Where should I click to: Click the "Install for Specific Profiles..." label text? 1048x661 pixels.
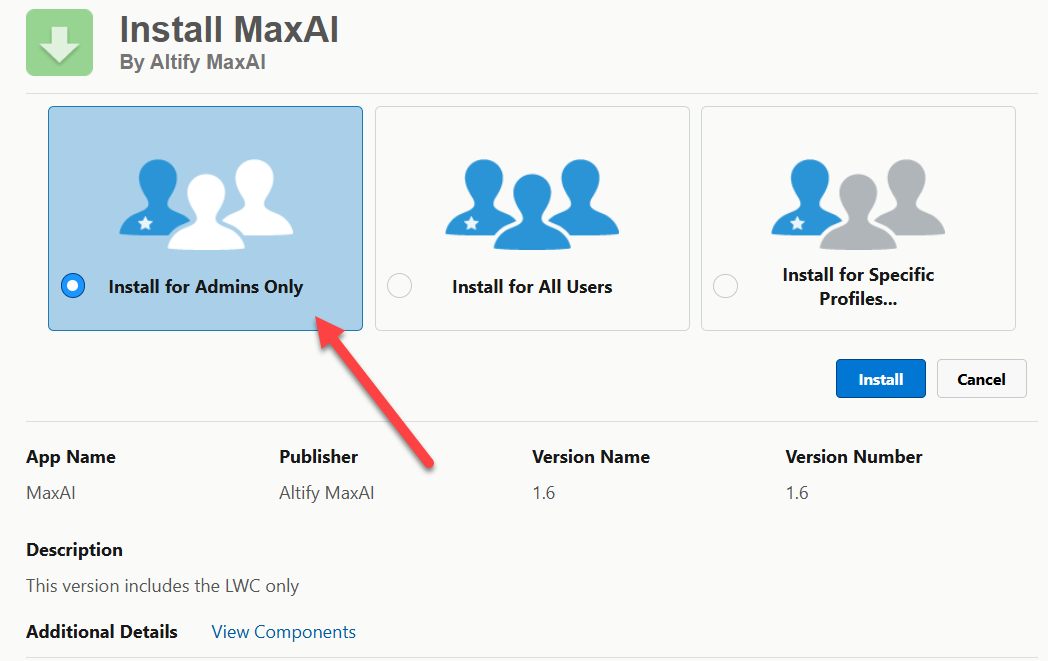click(x=858, y=286)
